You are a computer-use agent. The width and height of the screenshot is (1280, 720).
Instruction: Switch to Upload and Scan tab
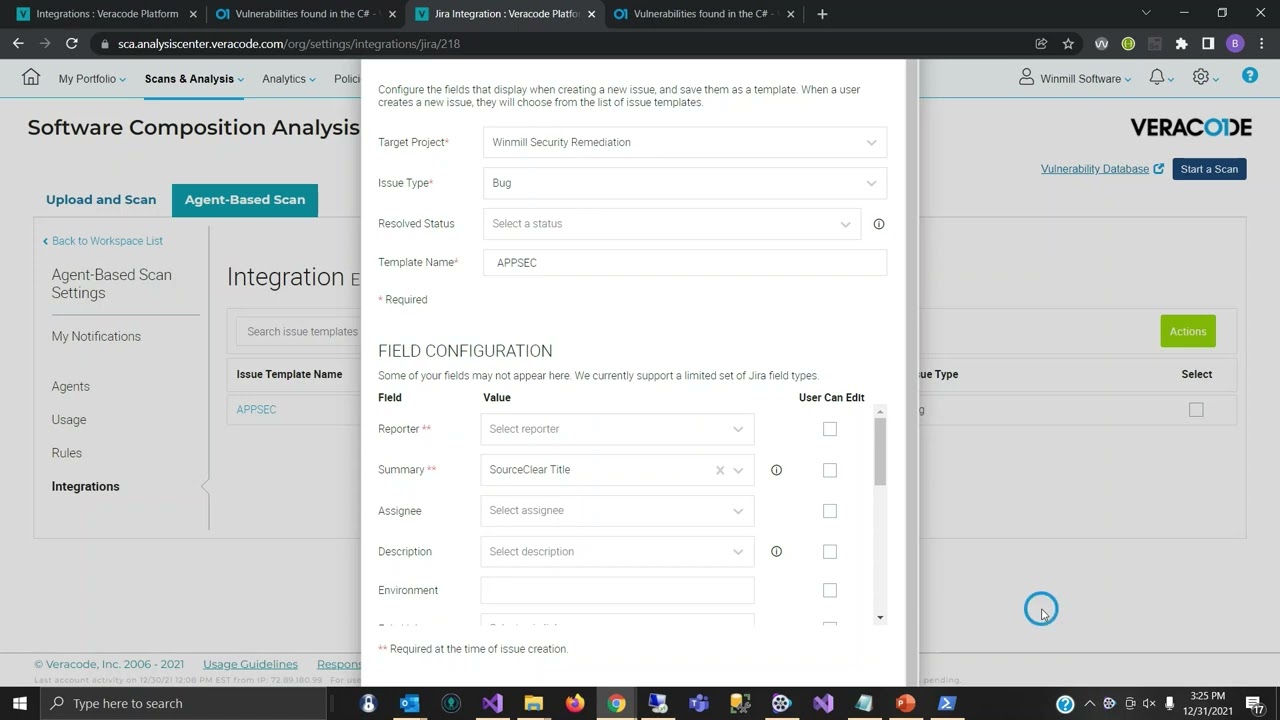coord(101,200)
